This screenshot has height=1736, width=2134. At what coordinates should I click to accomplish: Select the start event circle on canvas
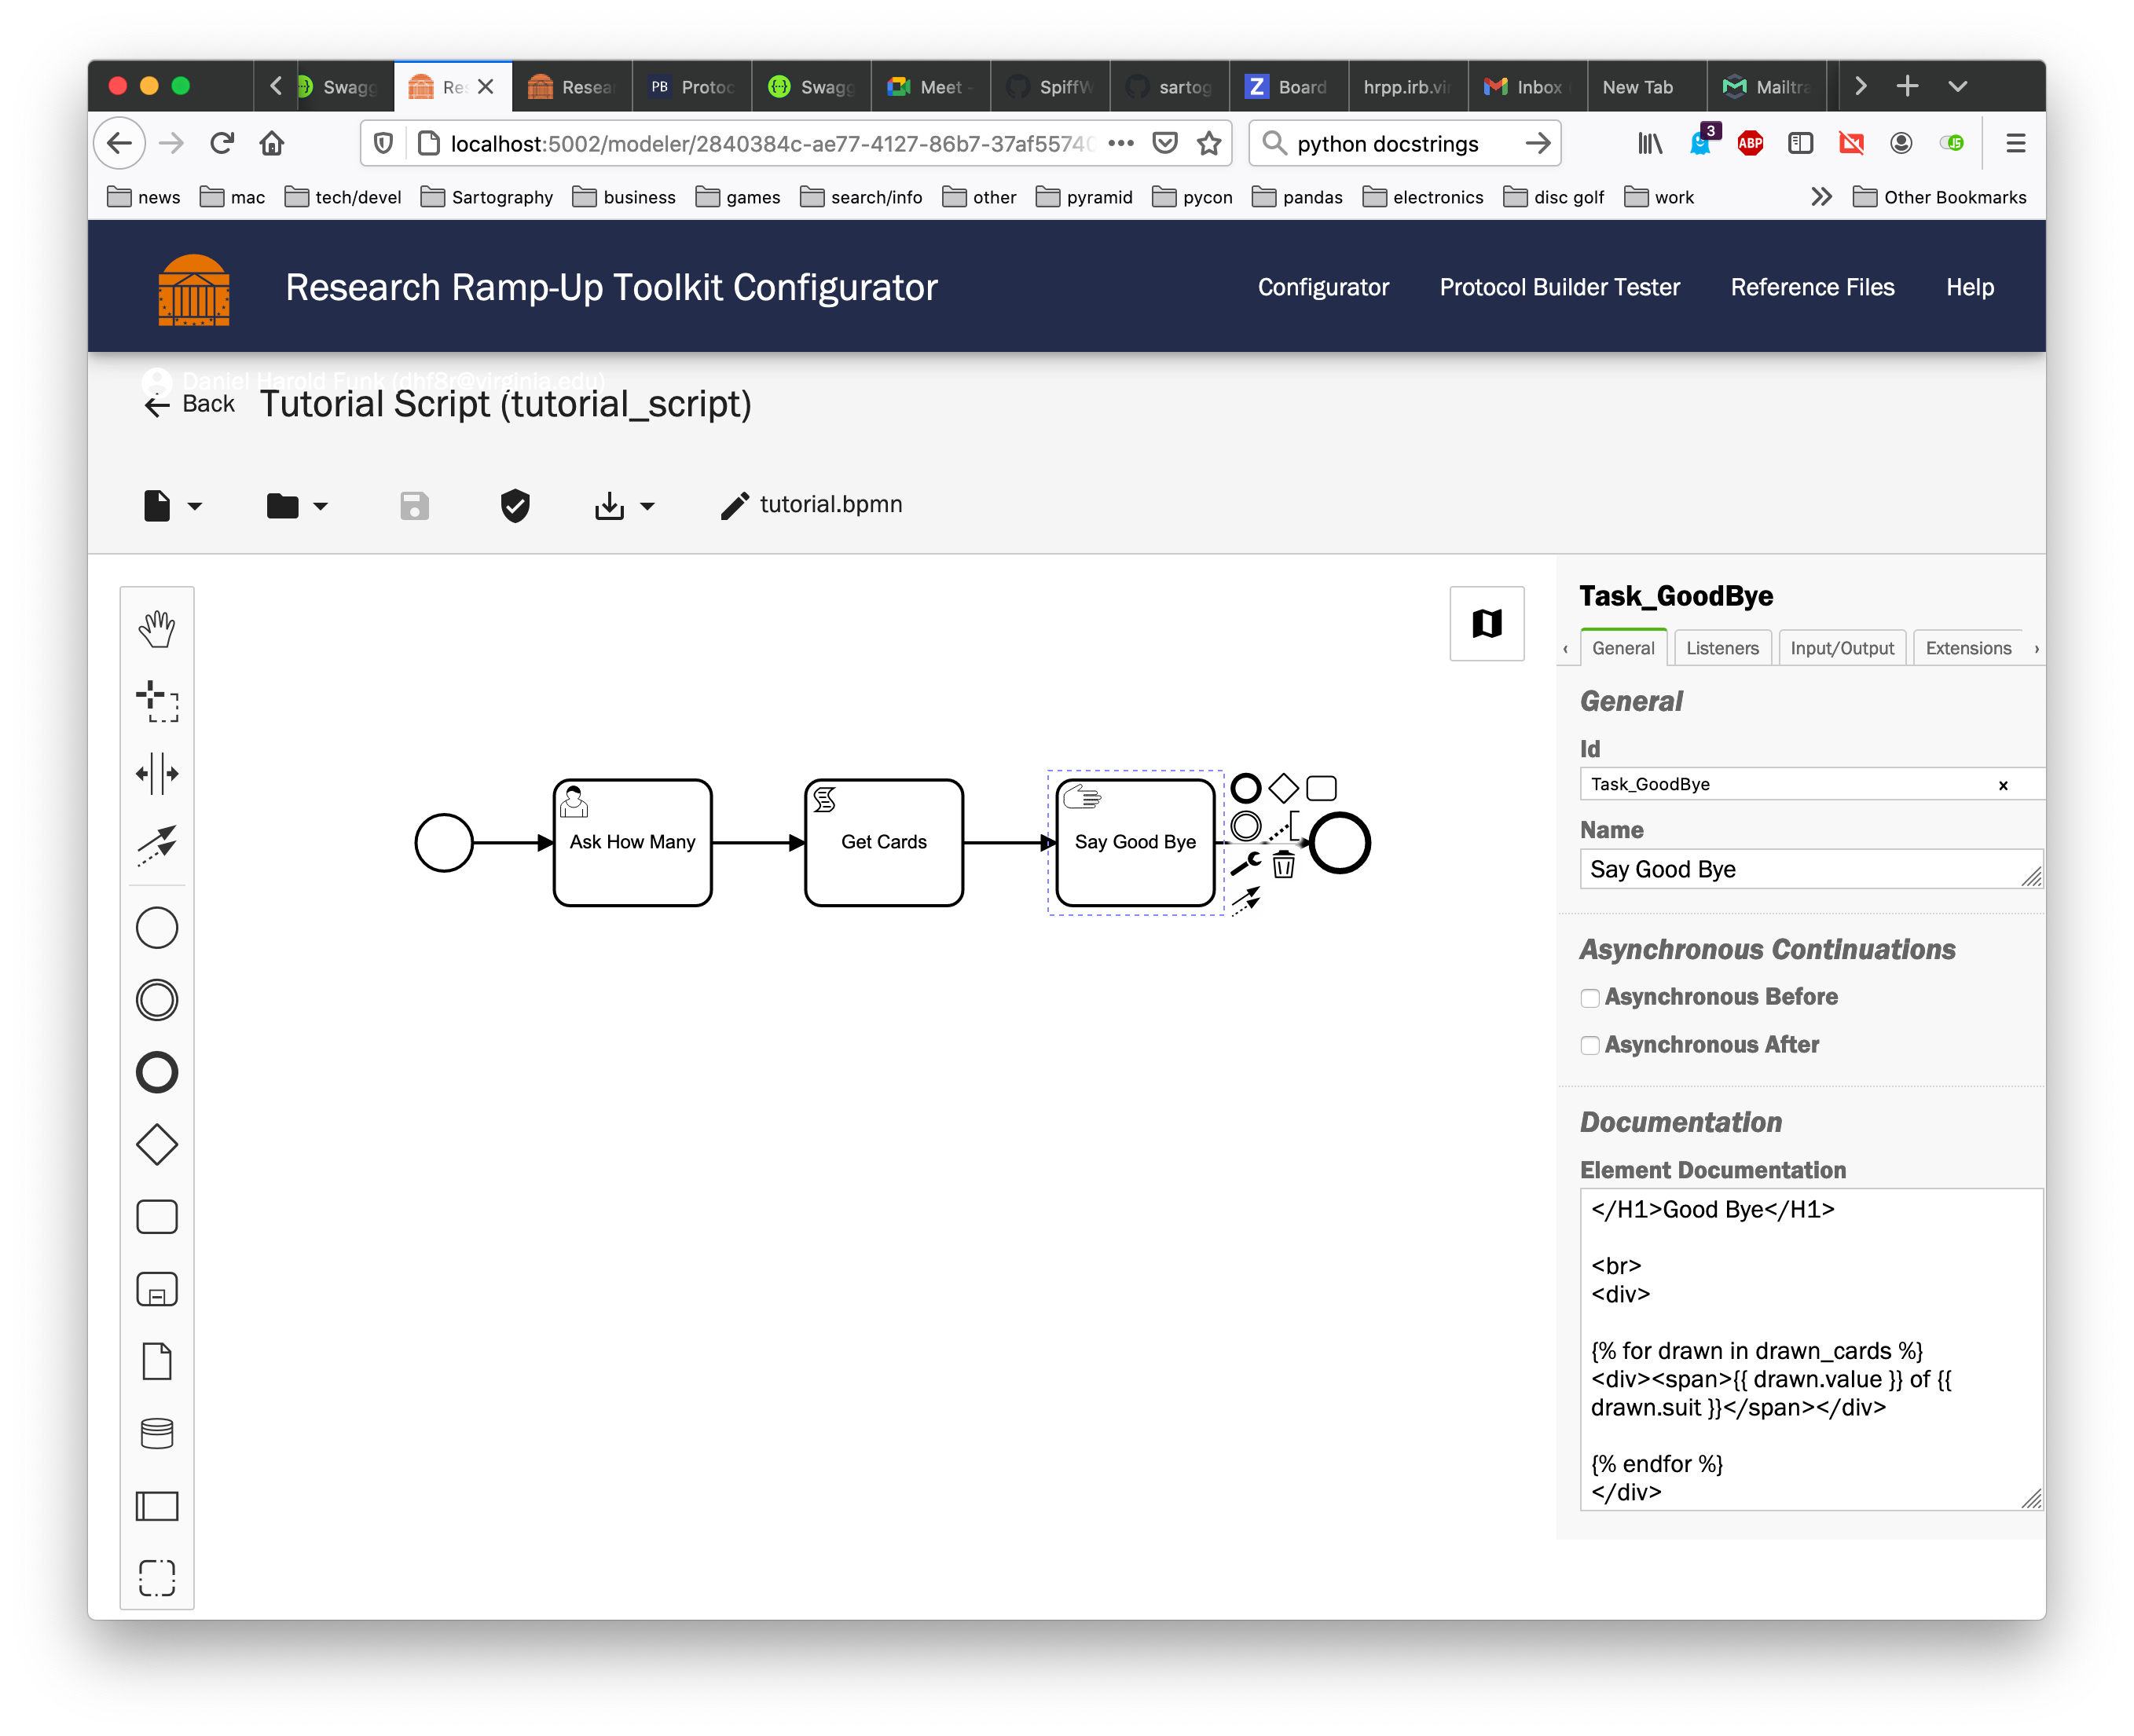[444, 843]
